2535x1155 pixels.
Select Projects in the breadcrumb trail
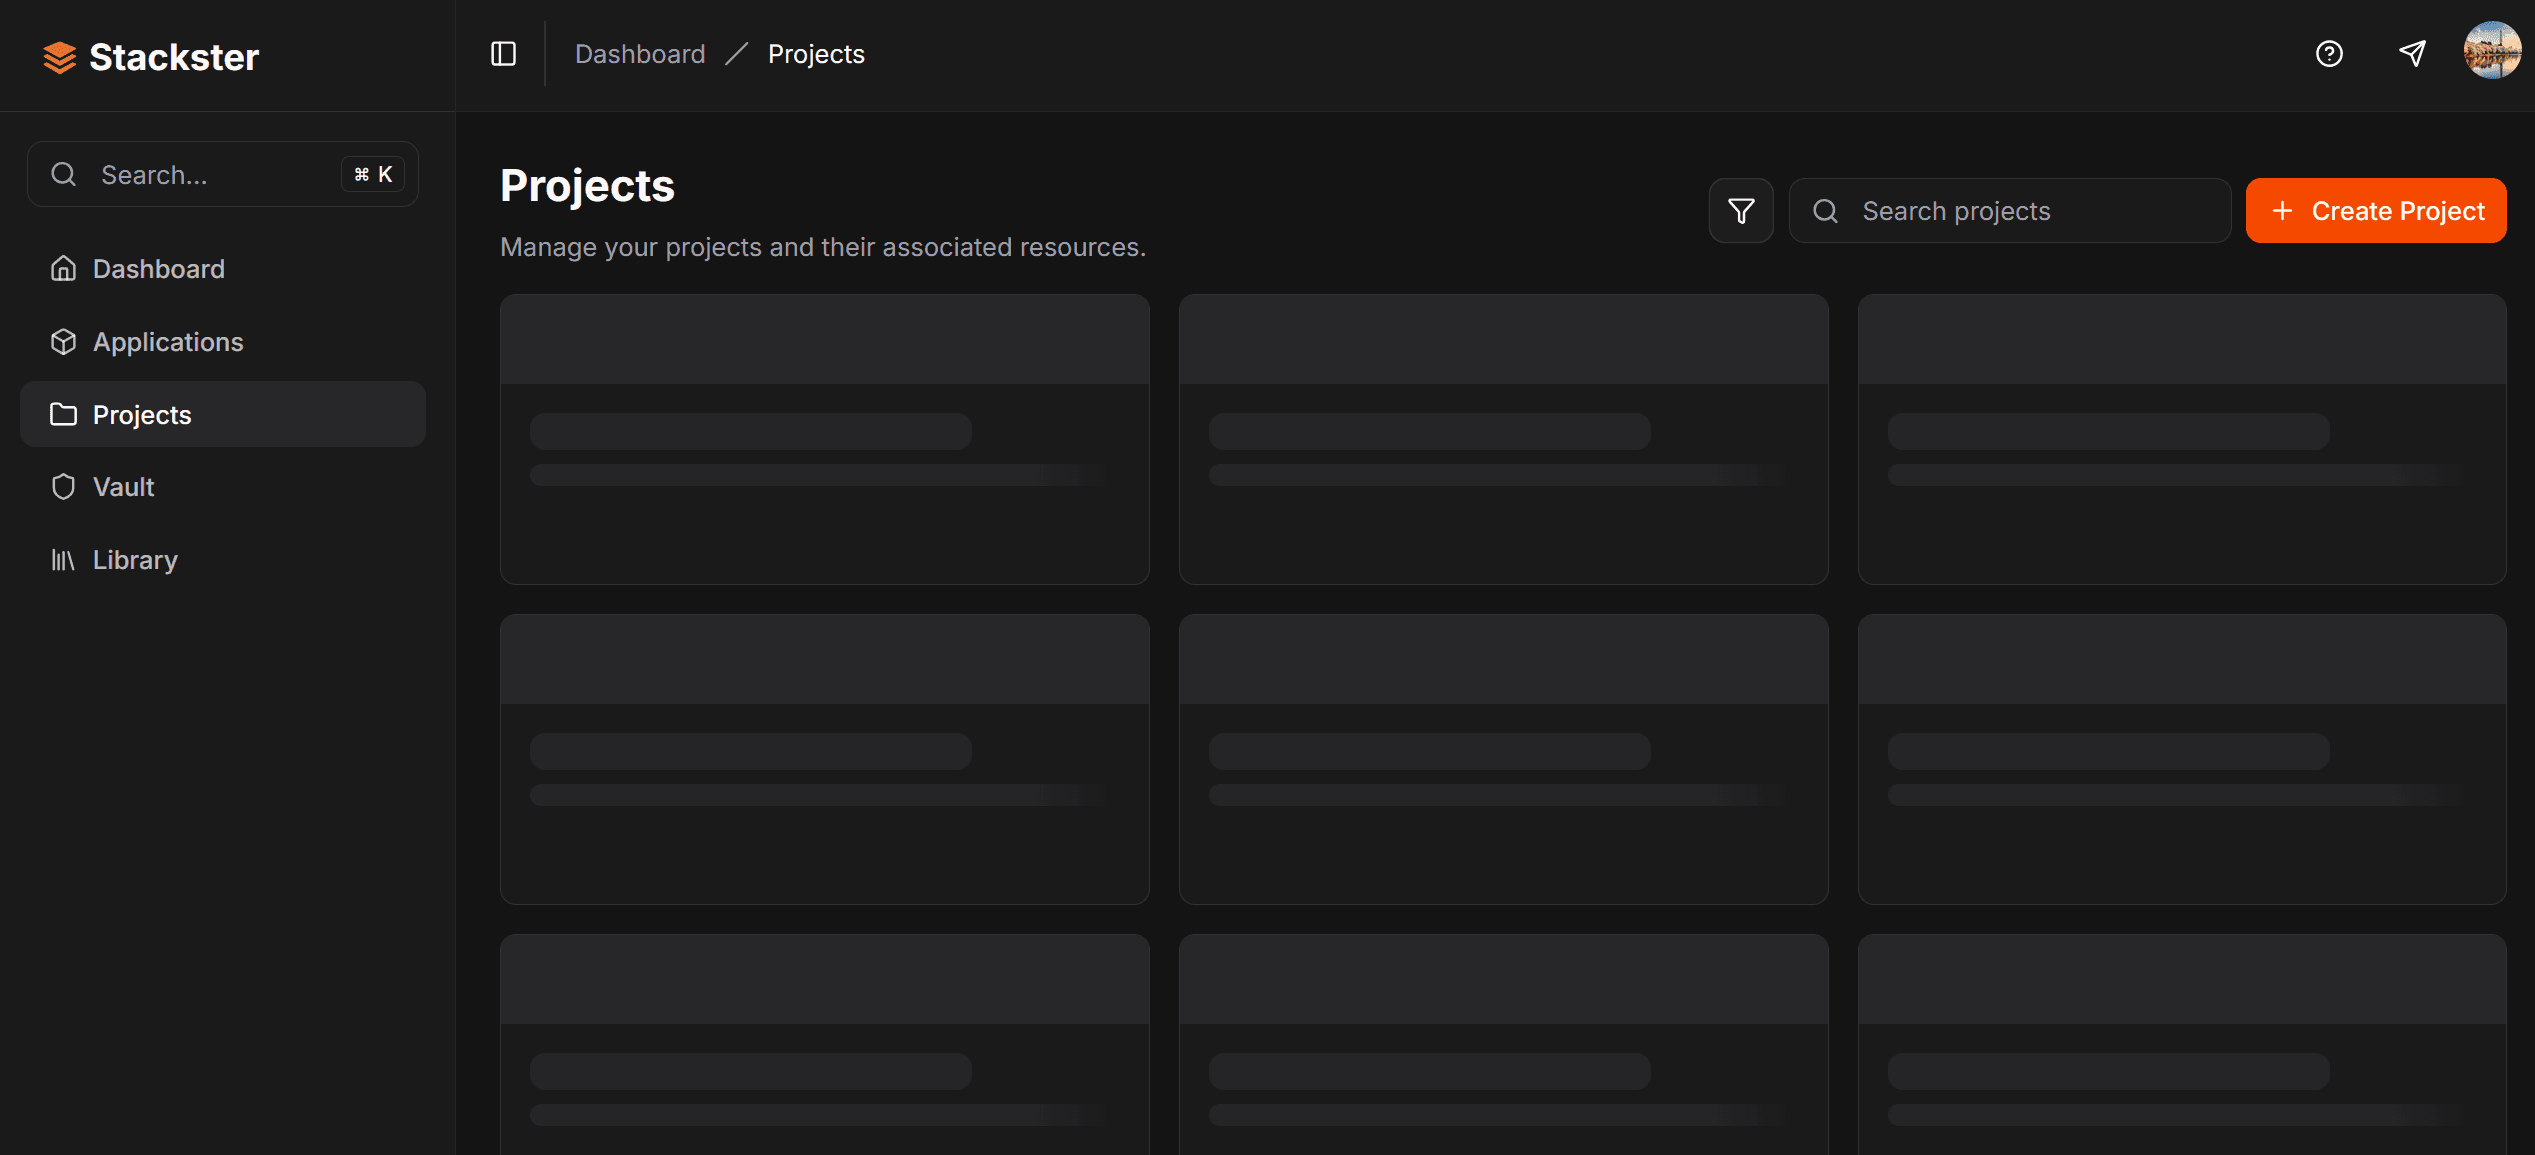pyautogui.click(x=815, y=53)
